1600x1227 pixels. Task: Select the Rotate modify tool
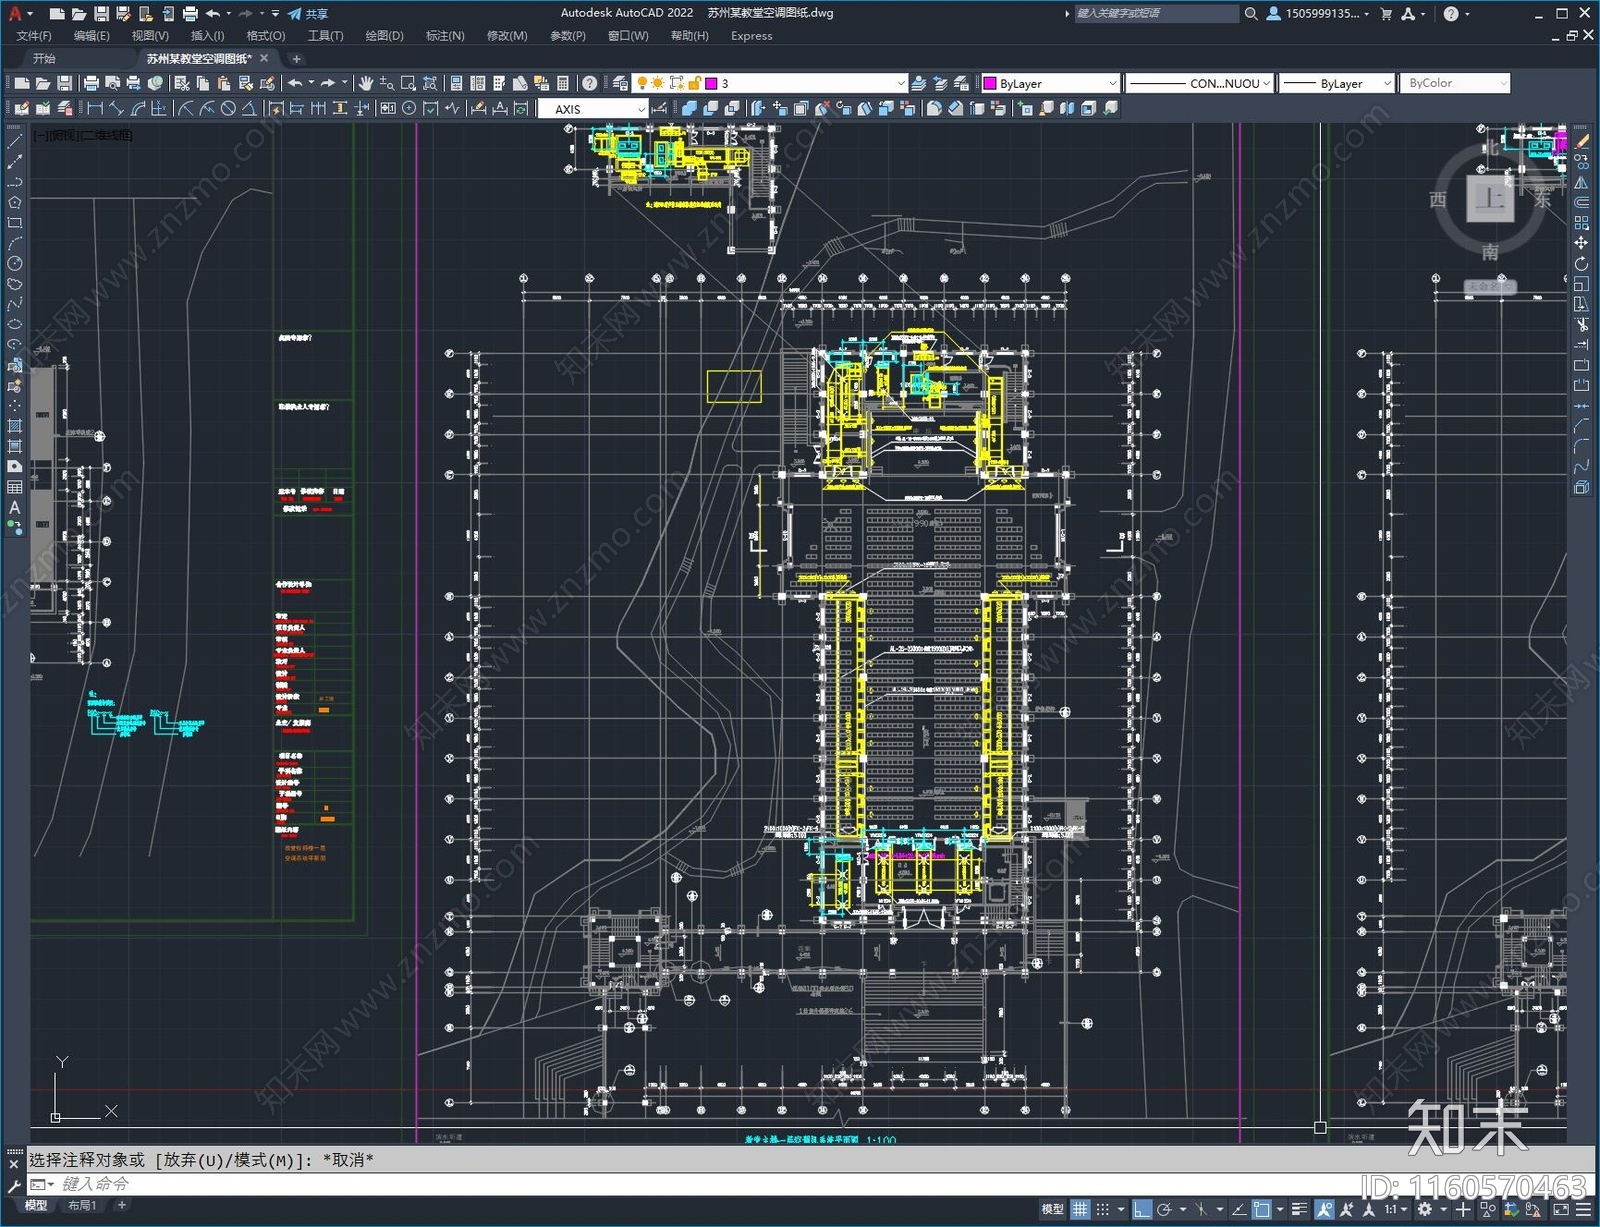click(x=1581, y=264)
